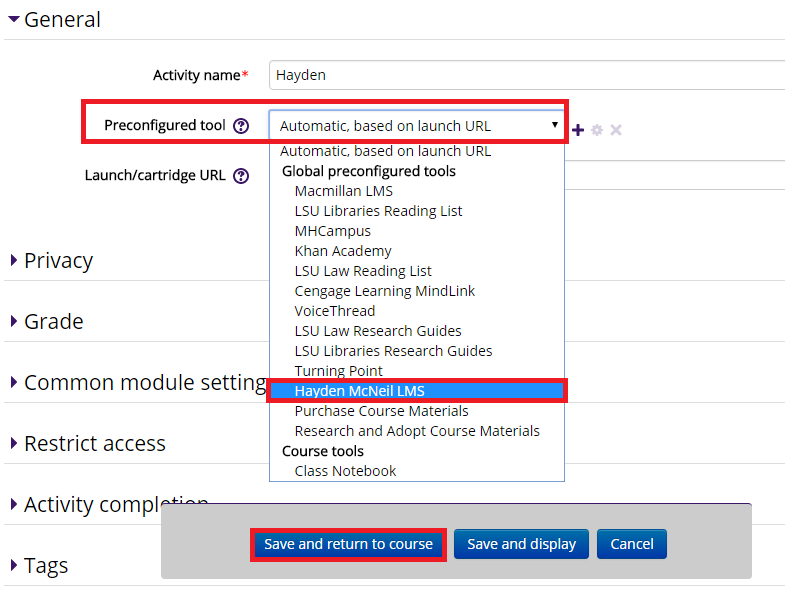Select Research and Adopt Course Materials option
This screenshot has width=785, height=591.
pos(417,431)
